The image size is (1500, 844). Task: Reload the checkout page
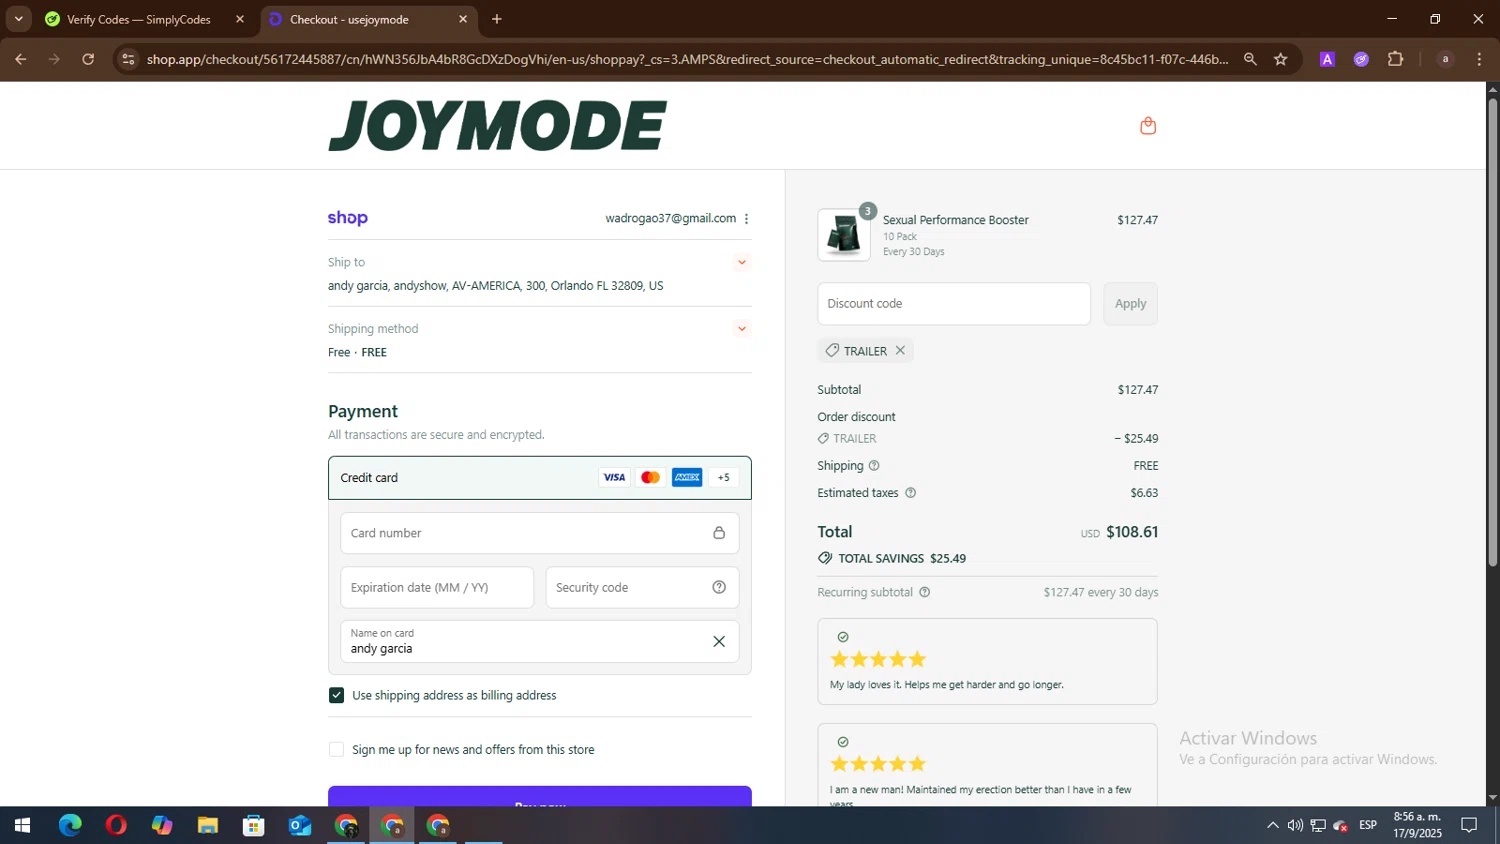click(88, 59)
